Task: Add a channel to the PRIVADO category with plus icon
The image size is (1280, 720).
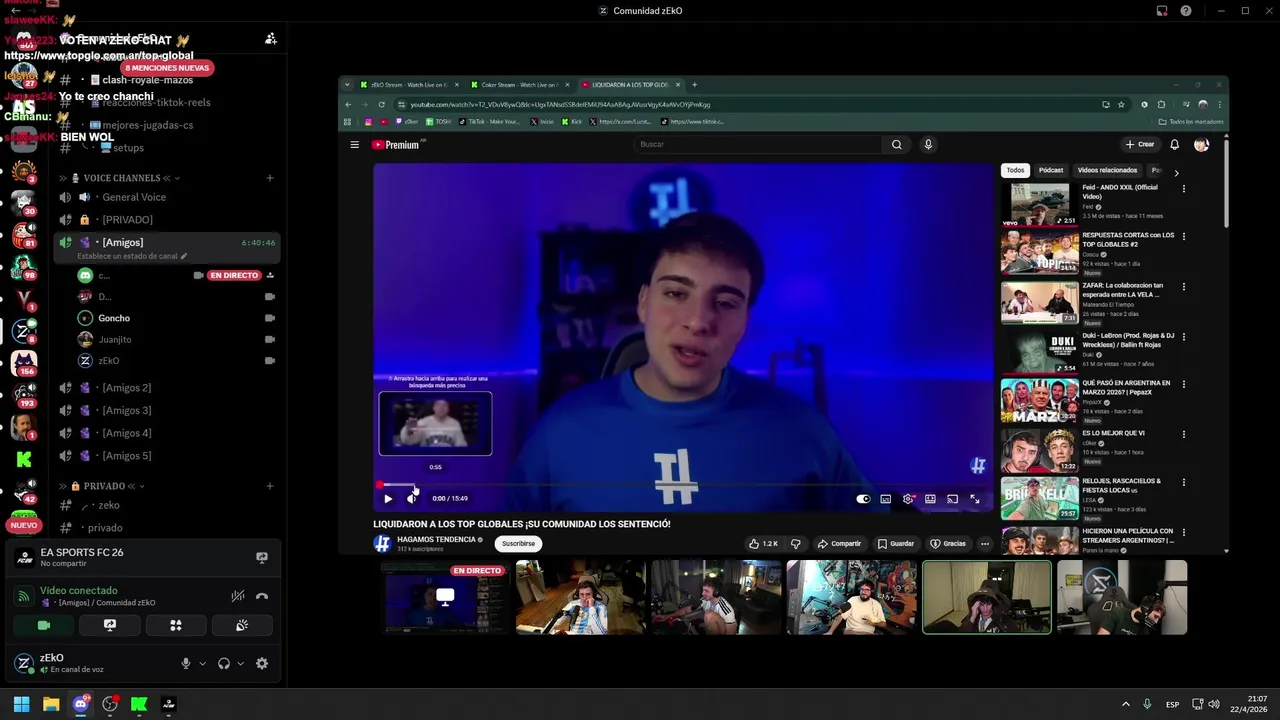Action: 270,486
